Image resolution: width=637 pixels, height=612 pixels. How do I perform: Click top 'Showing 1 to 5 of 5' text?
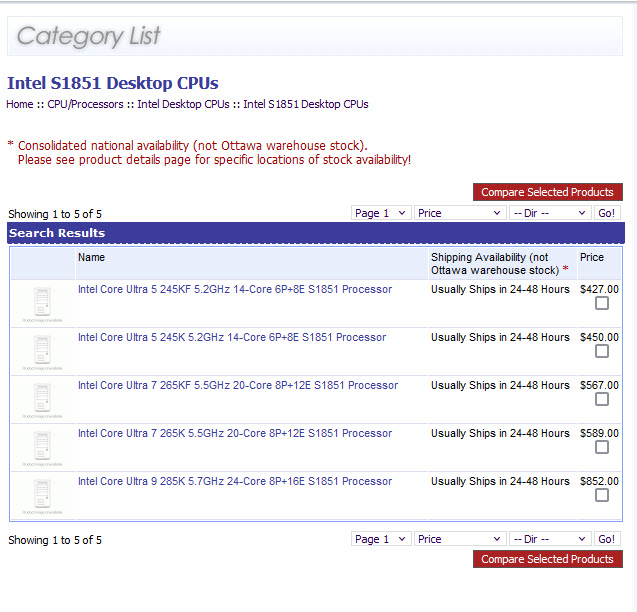pos(55,214)
